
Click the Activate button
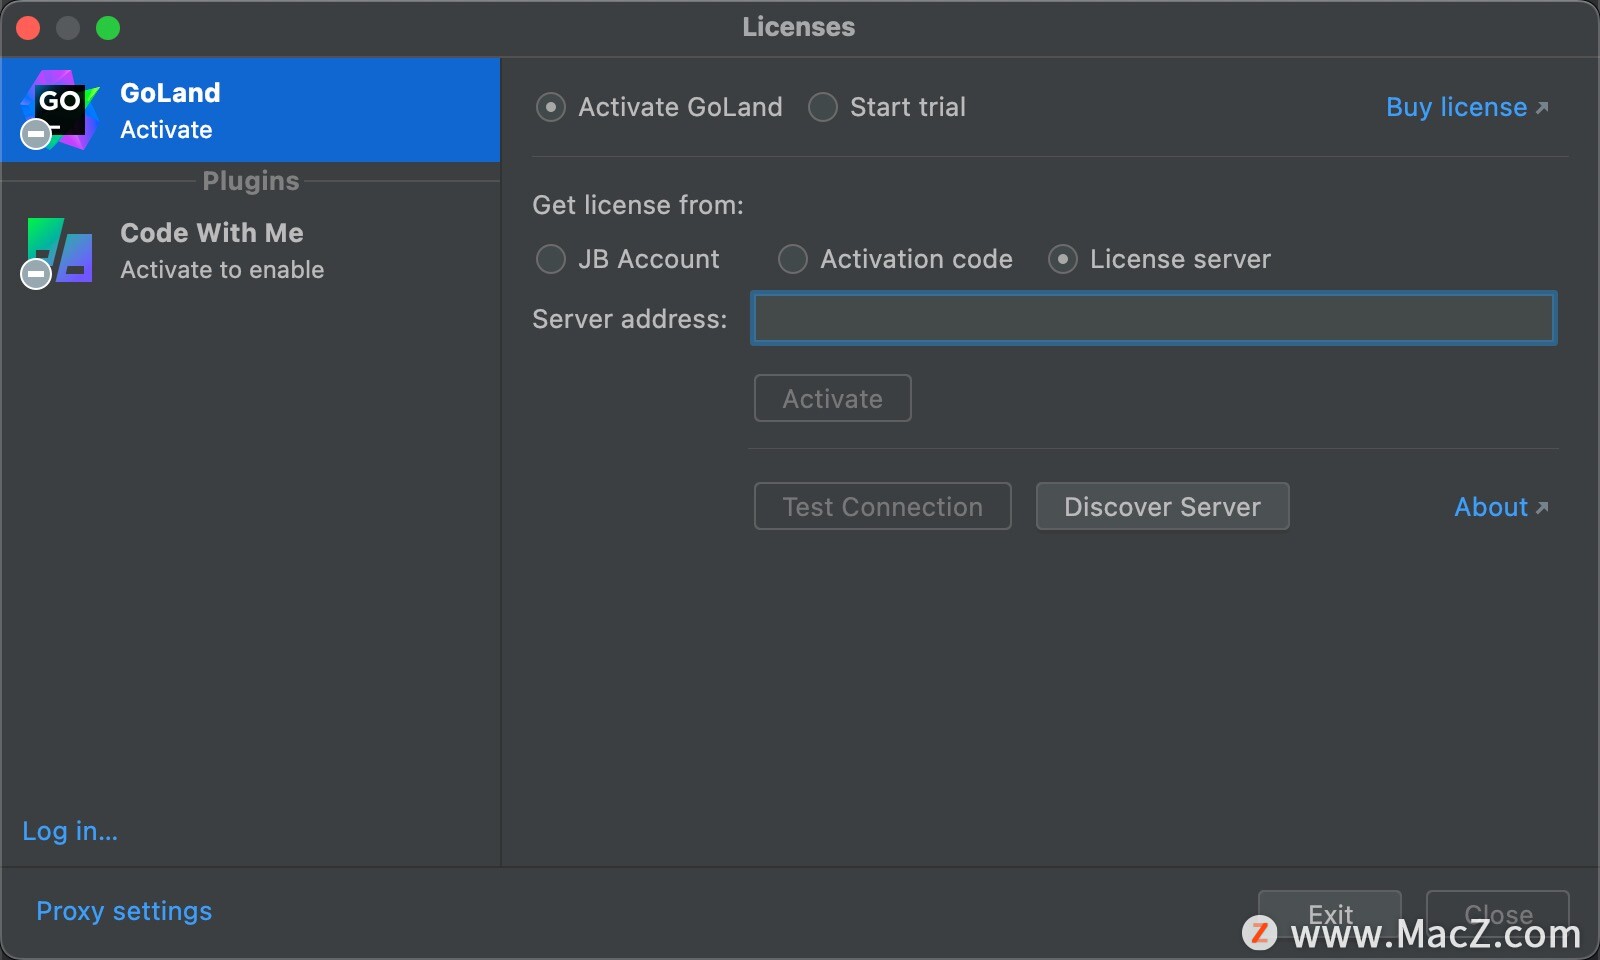(x=833, y=398)
